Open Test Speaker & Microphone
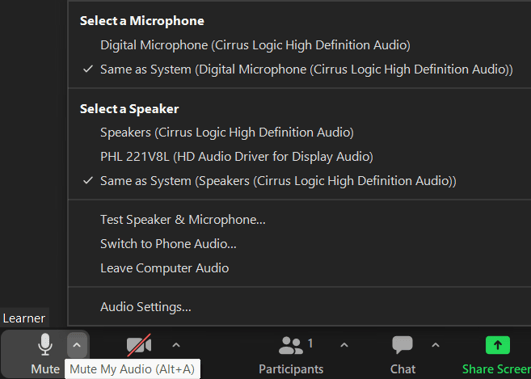531x379 pixels. (183, 220)
